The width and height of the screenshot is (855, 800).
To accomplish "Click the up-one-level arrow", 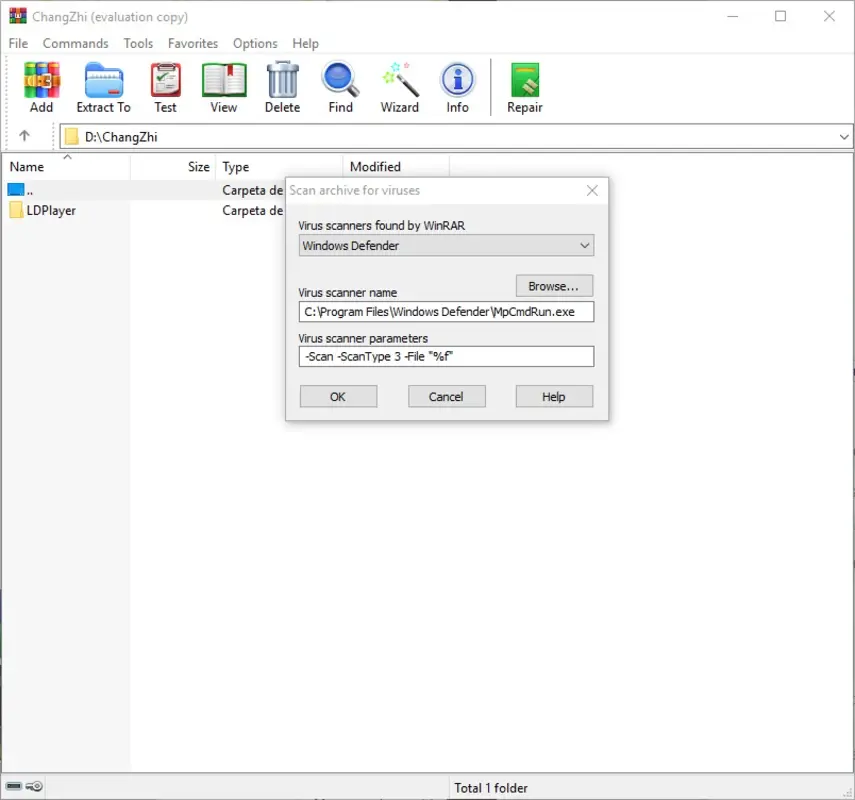I will [25, 136].
